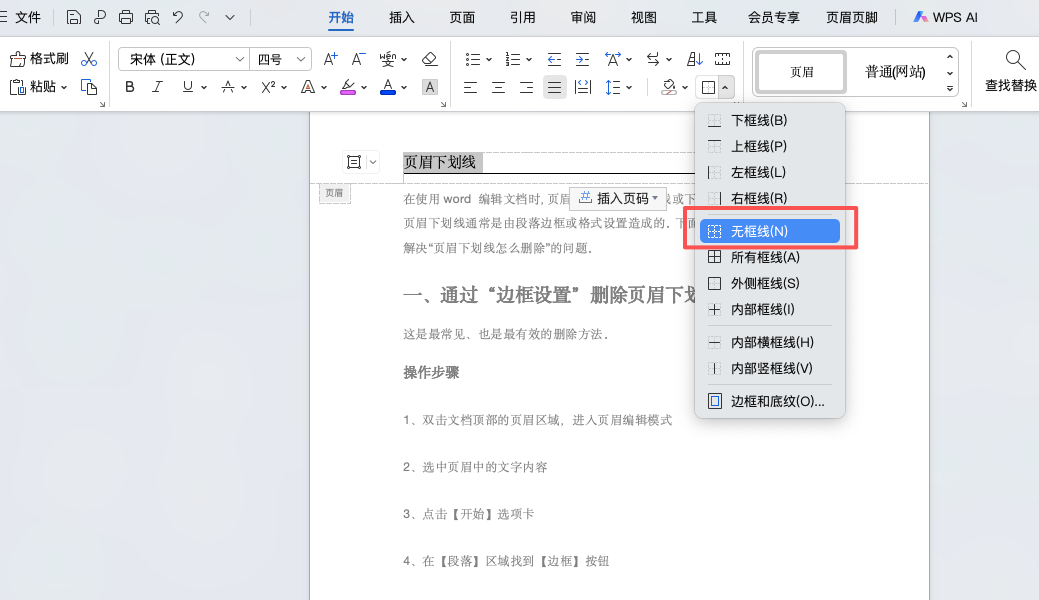Click the 页眉 tag in the document margin
Viewport: 1039px width, 600px height.
click(334, 193)
